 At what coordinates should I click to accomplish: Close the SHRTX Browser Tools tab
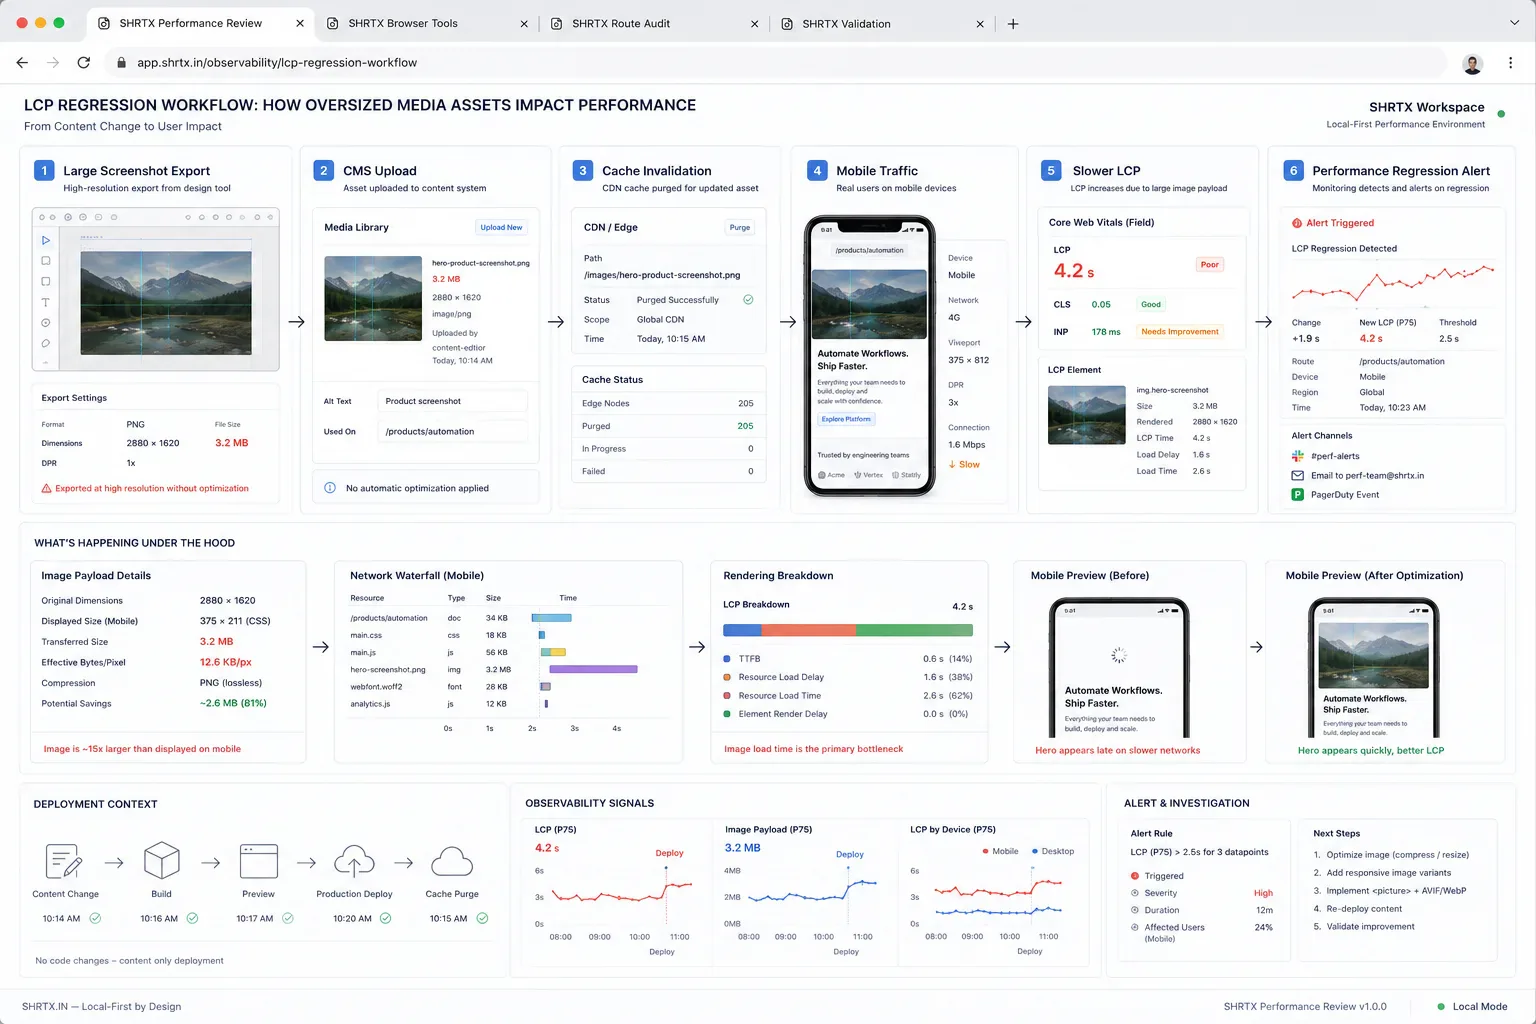(524, 24)
